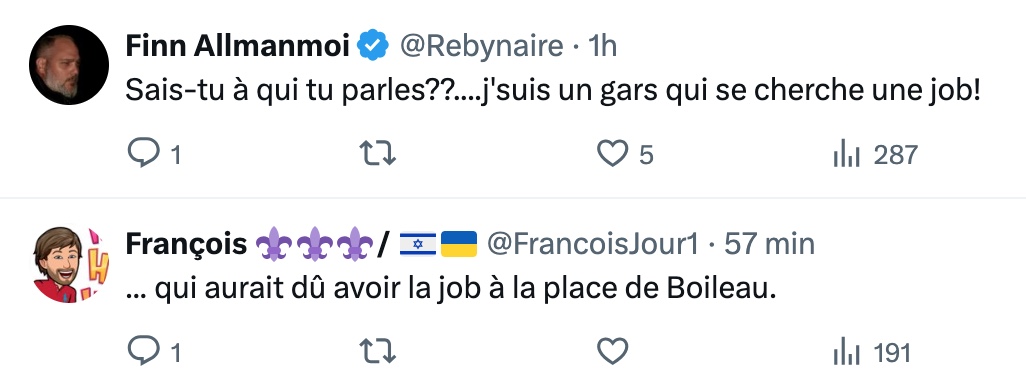Viewport: 1026px width, 390px height.
Task: Open François's cartoon avatar
Action: click(x=69, y=264)
